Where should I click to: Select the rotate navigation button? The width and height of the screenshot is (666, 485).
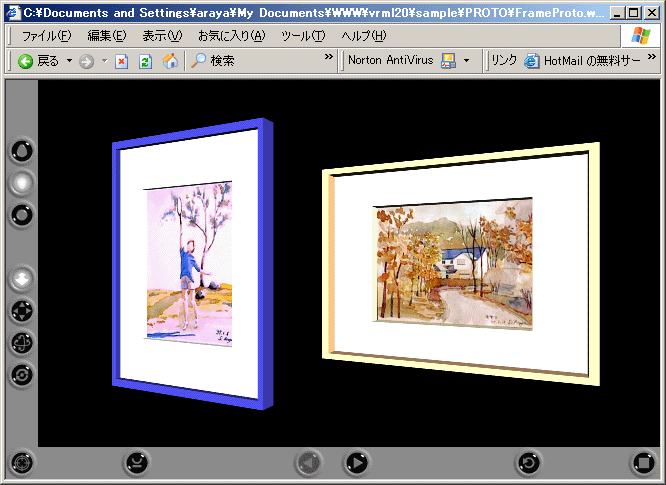tap(22, 343)
